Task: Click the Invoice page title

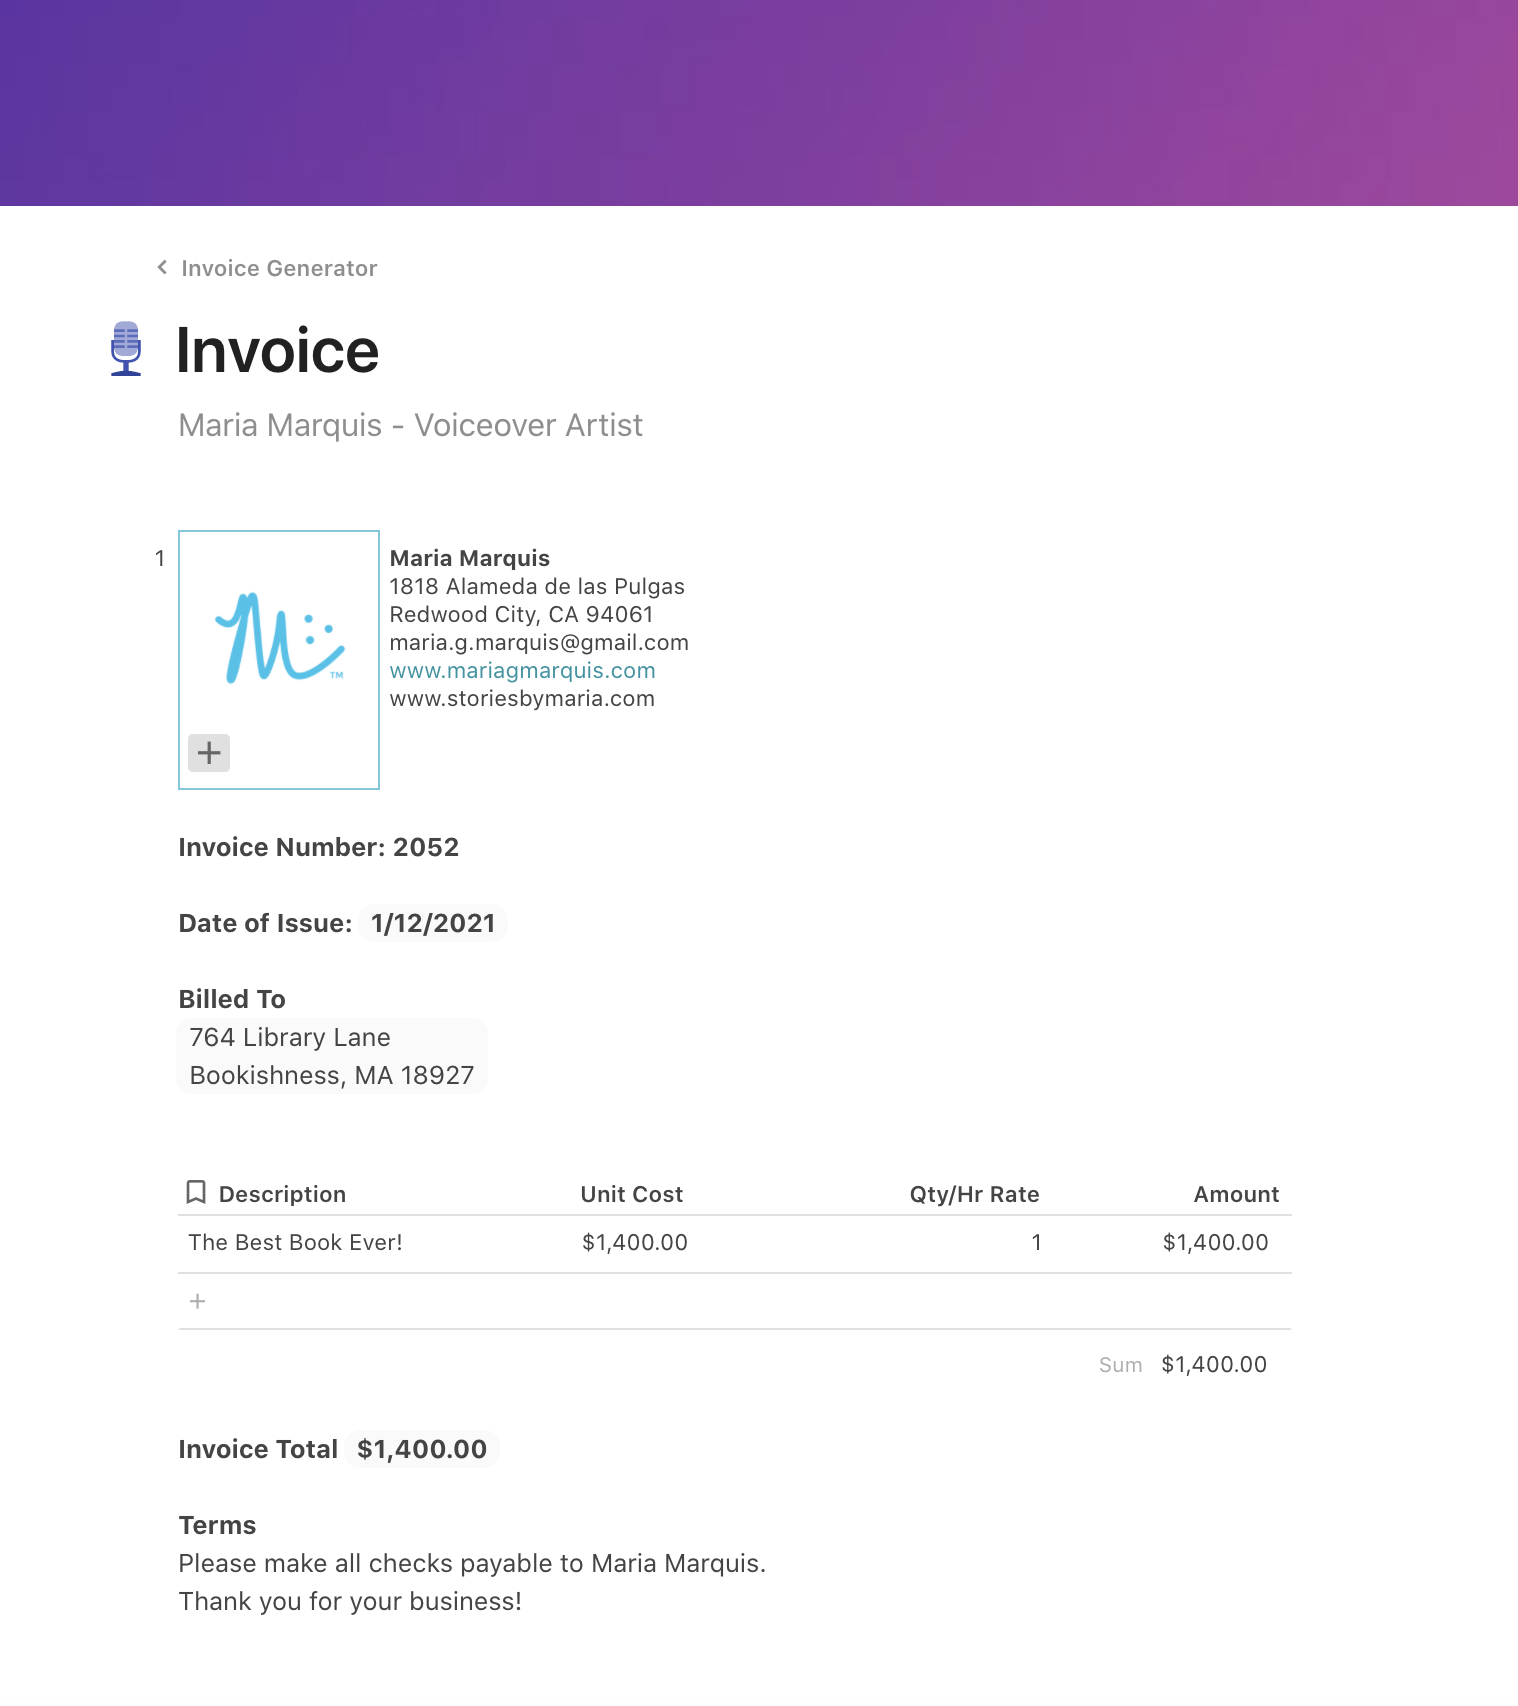Action: coord(278,351)
